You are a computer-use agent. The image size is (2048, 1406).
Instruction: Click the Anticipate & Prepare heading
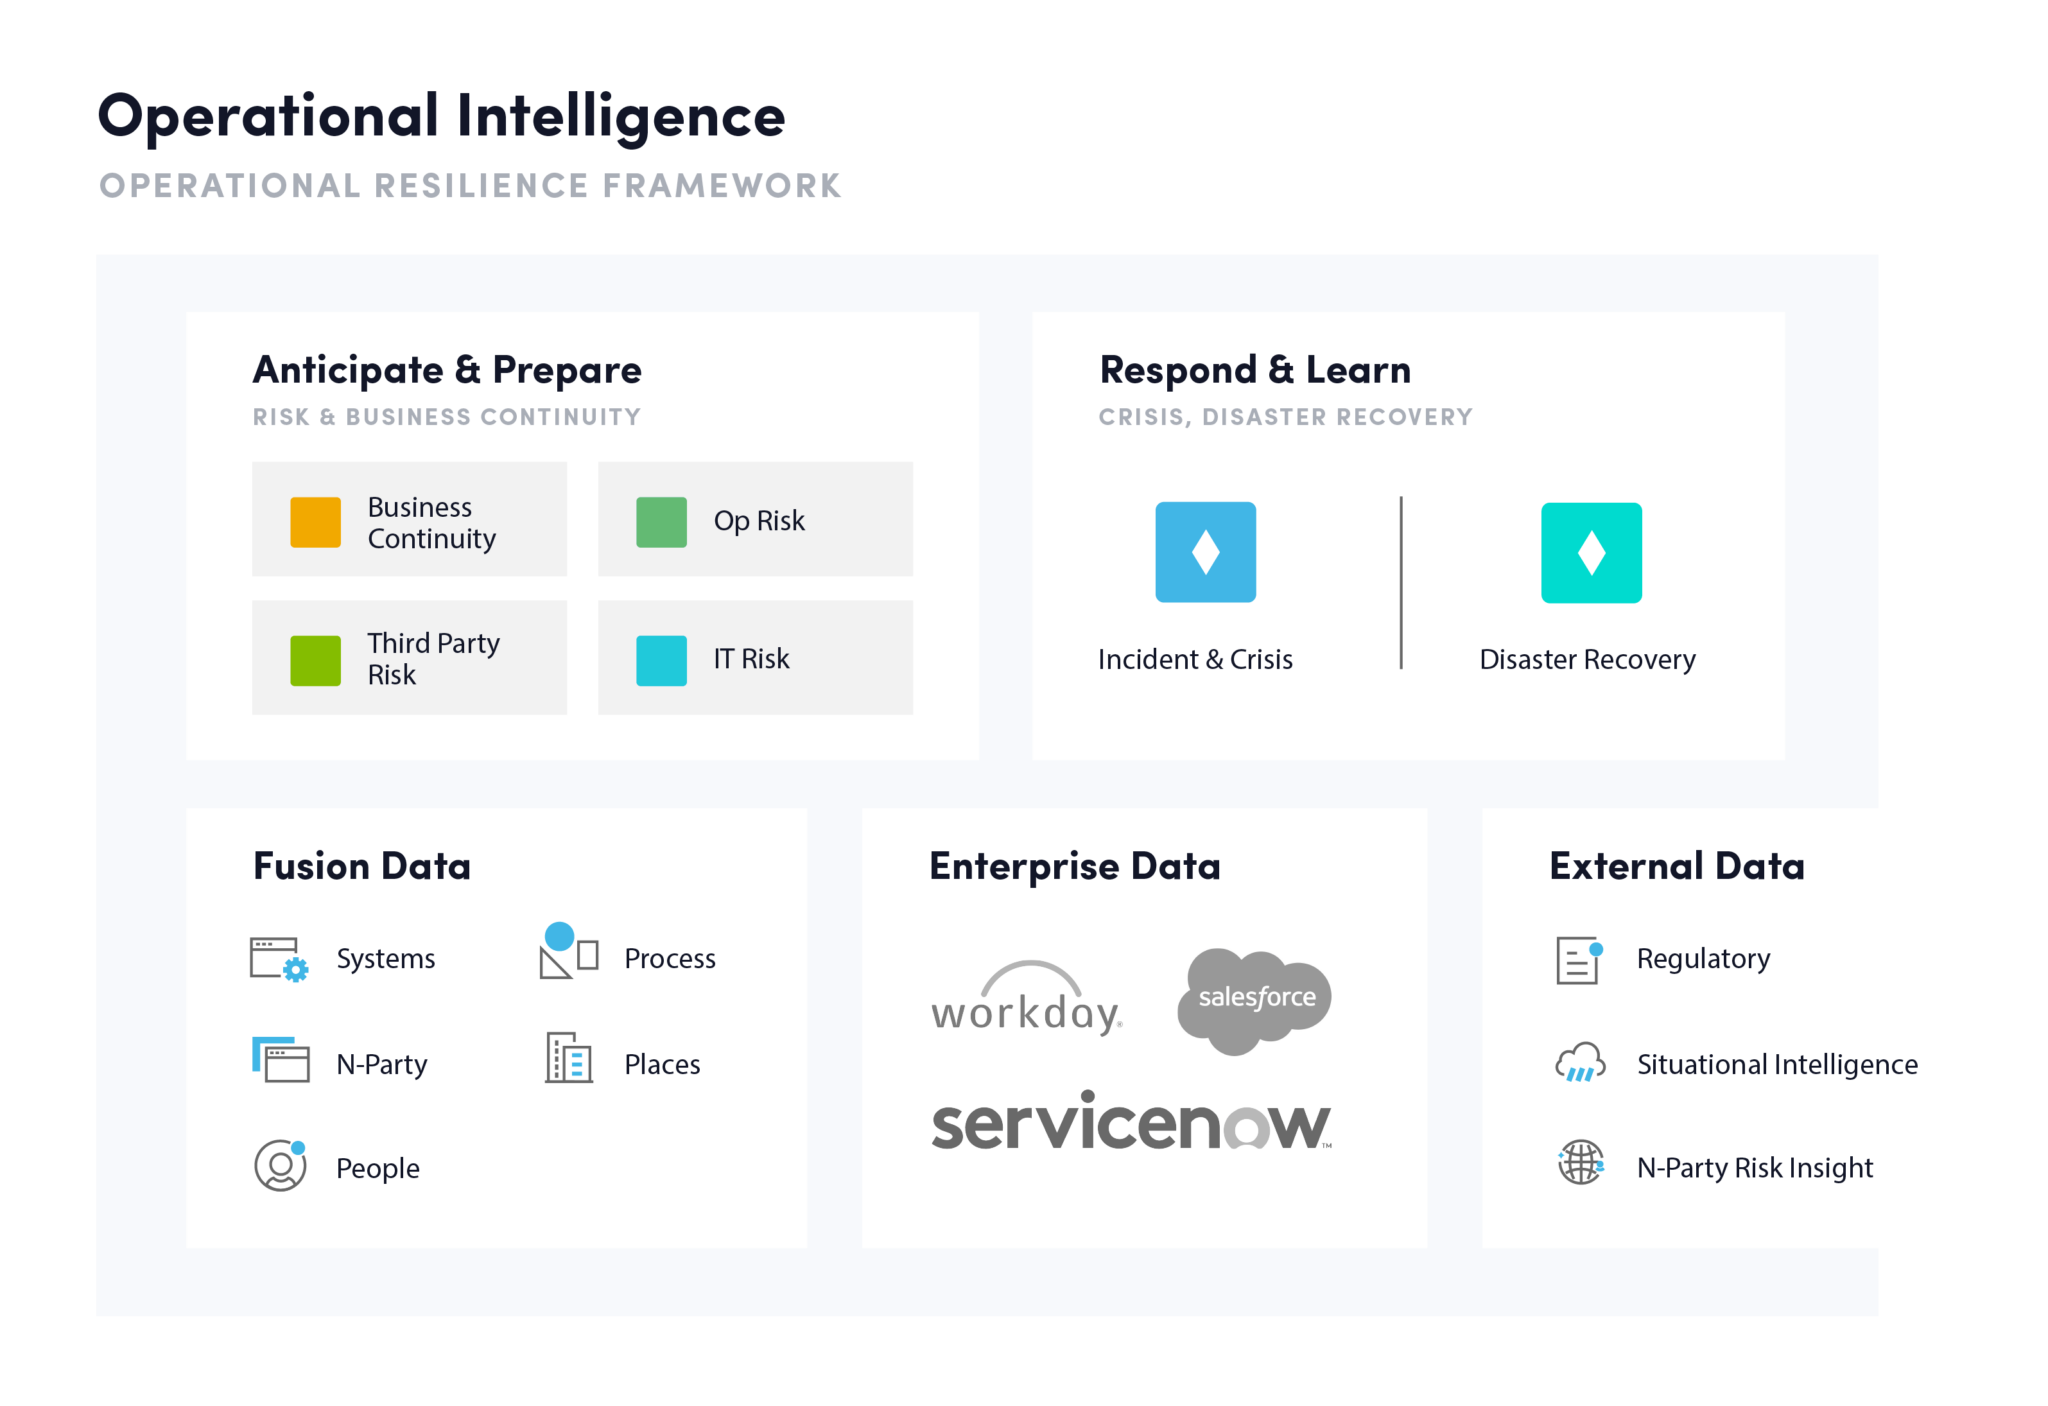pyautogui.click(x=447, y=370)
